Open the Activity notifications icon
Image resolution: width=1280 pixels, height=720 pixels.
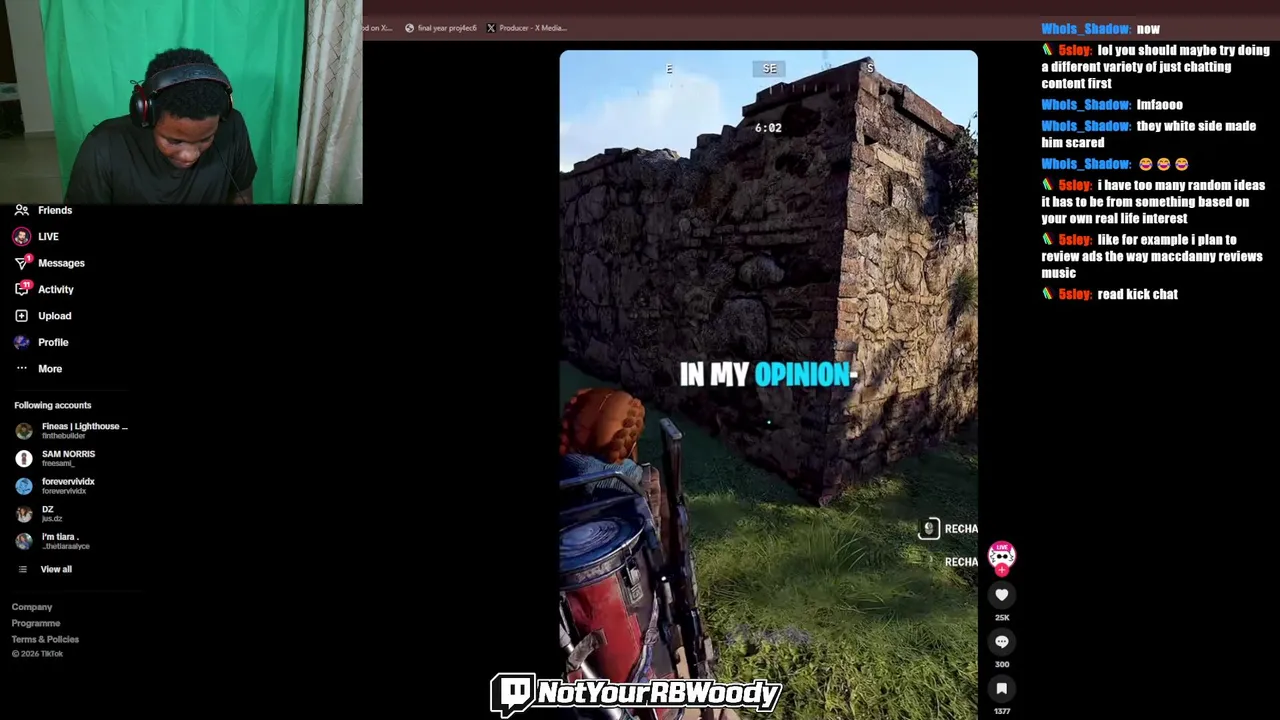coord(22,289)
